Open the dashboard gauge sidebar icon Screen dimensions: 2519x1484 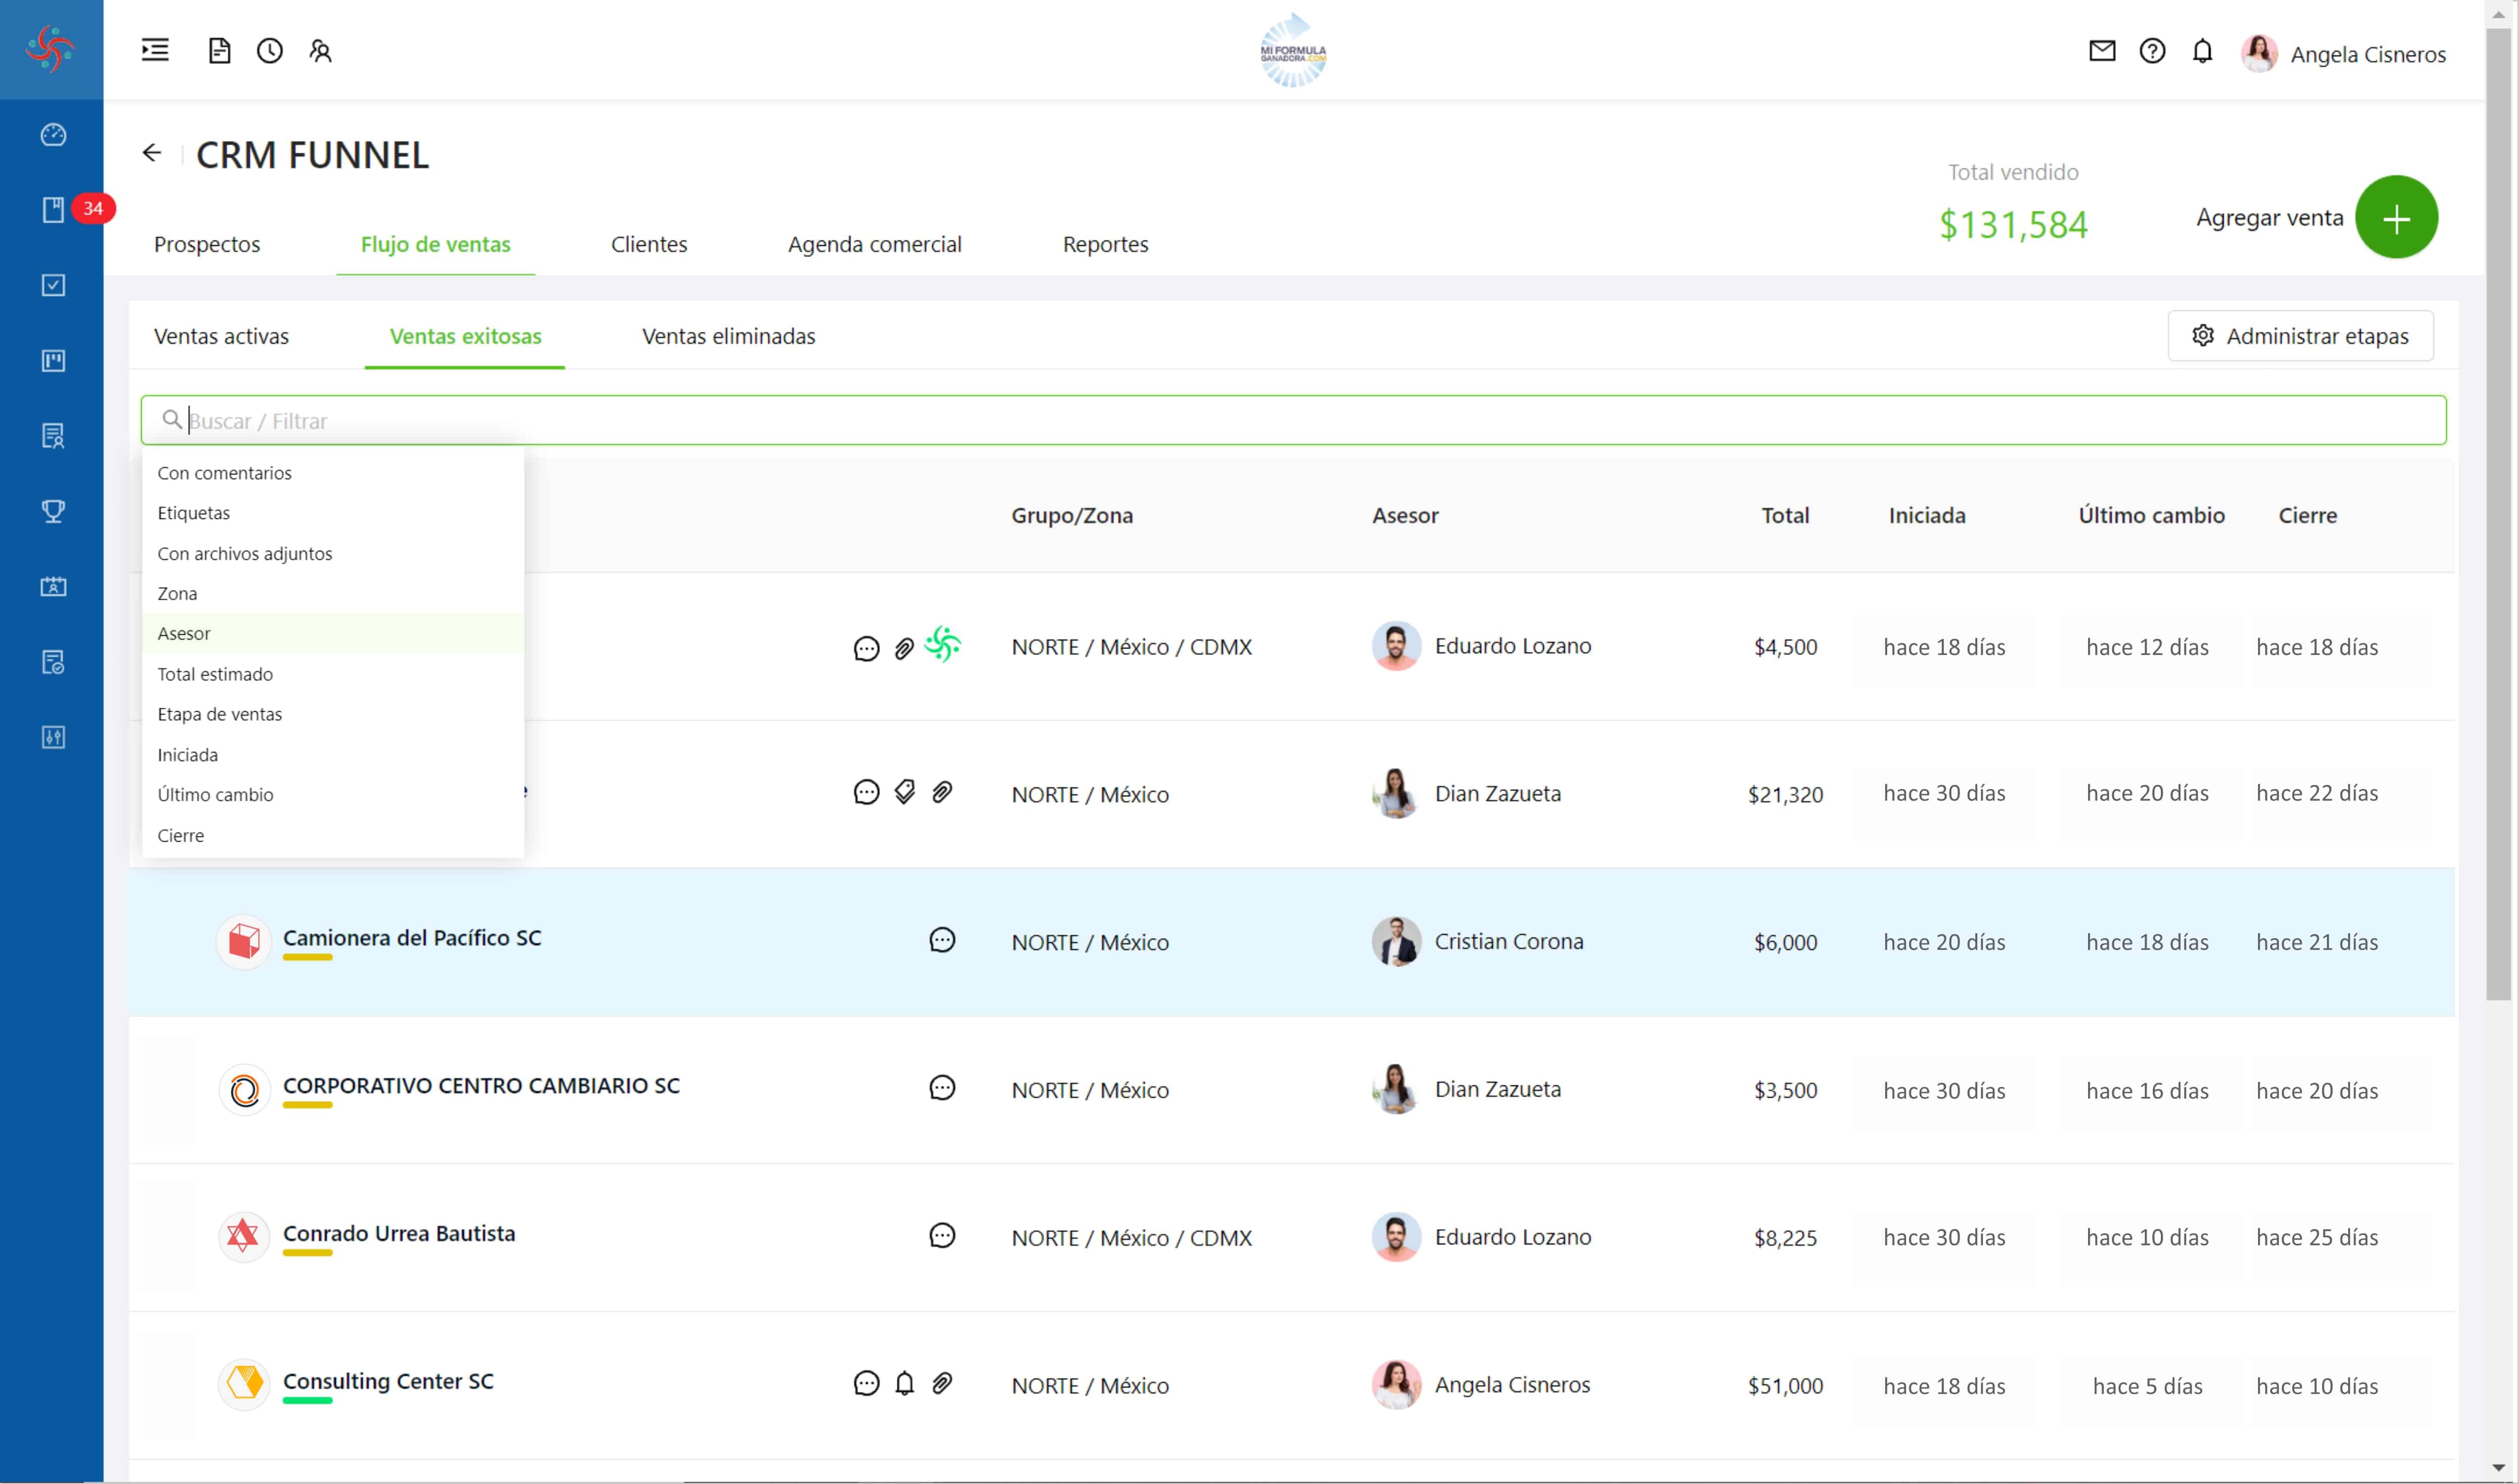53,135
